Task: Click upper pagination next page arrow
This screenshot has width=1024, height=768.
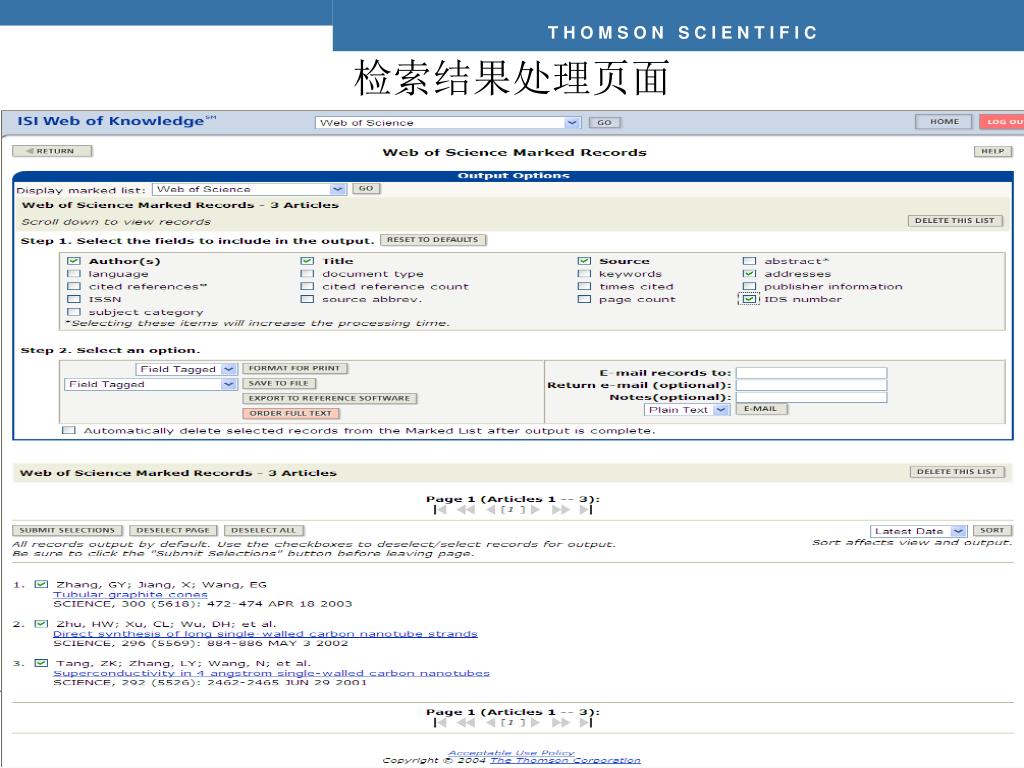Action: (x=535, y=509)
